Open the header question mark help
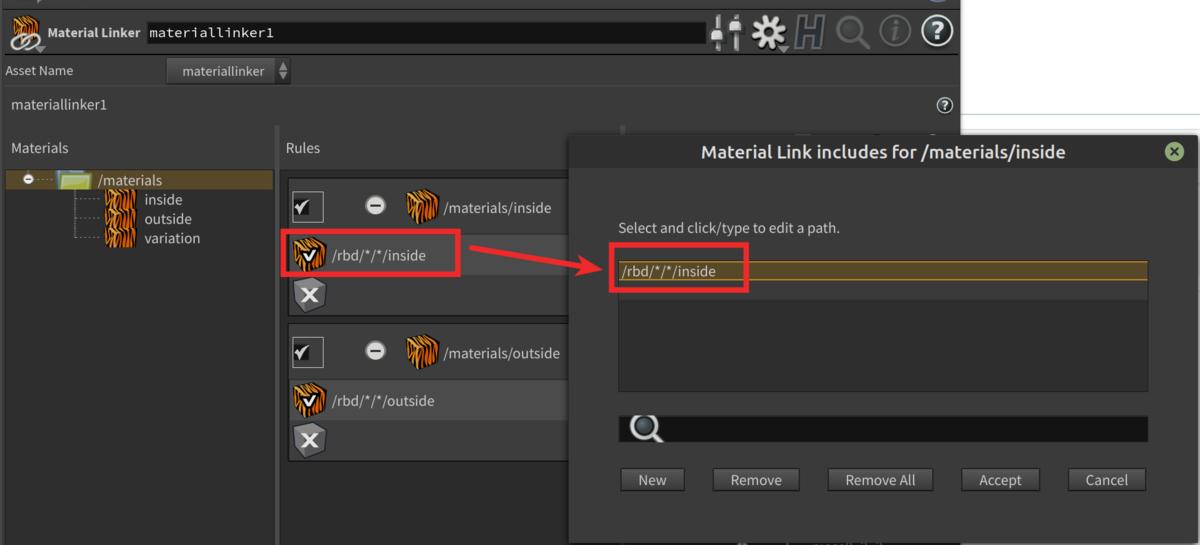 937,32
